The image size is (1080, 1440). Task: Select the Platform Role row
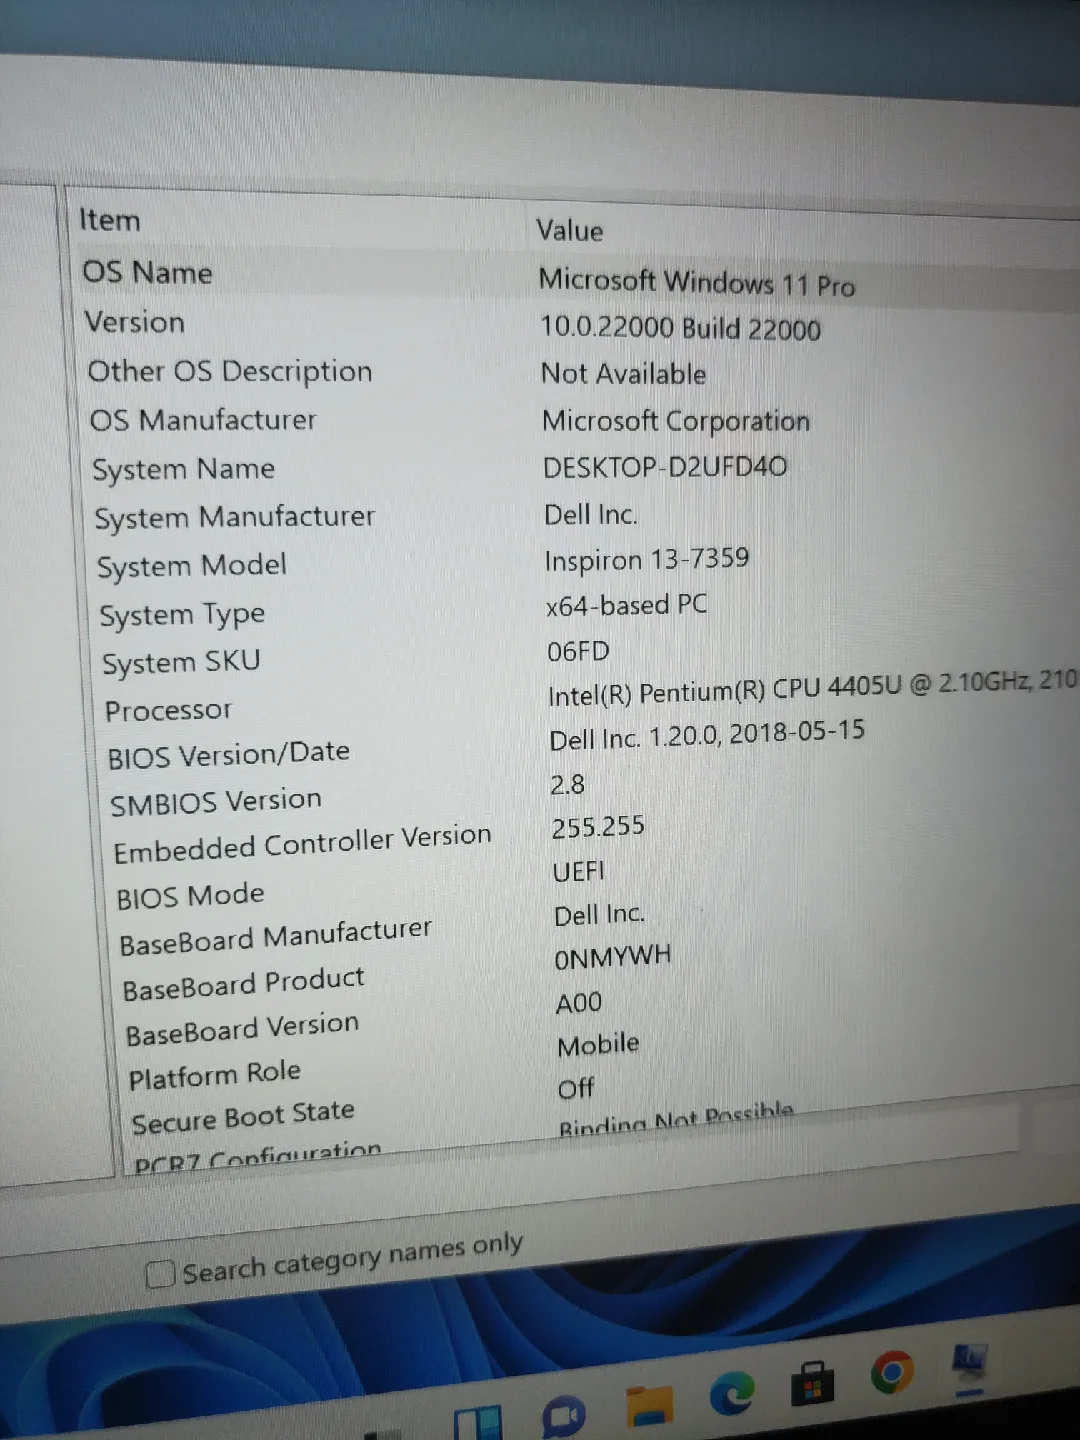300,1070
